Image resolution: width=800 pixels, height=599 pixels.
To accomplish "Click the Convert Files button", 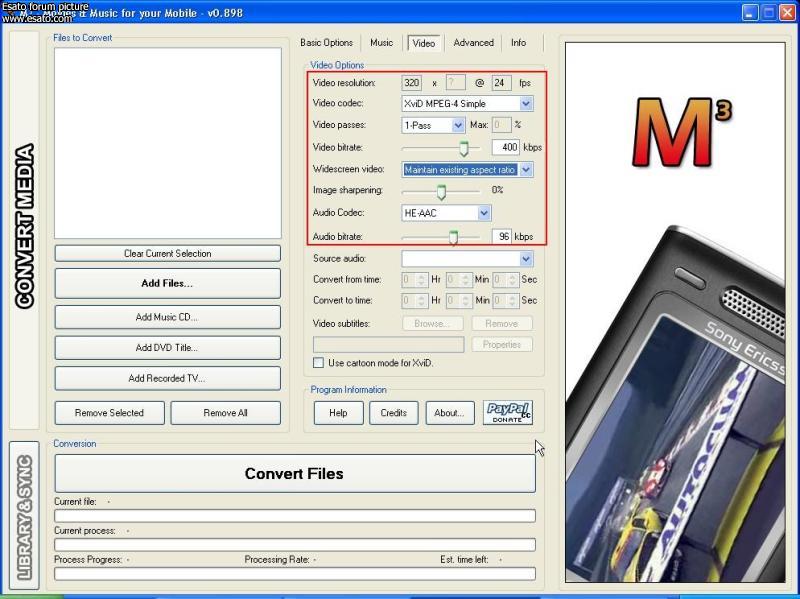I will [x=295, y=473].
